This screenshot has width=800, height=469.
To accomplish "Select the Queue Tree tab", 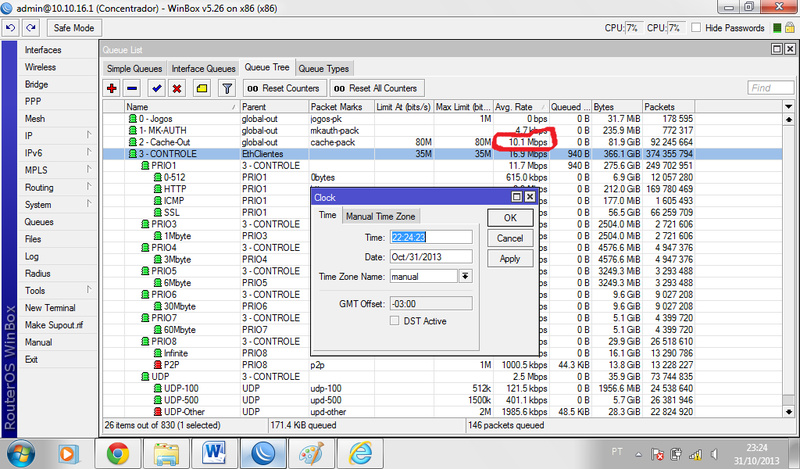I will (x=267, y=67).
